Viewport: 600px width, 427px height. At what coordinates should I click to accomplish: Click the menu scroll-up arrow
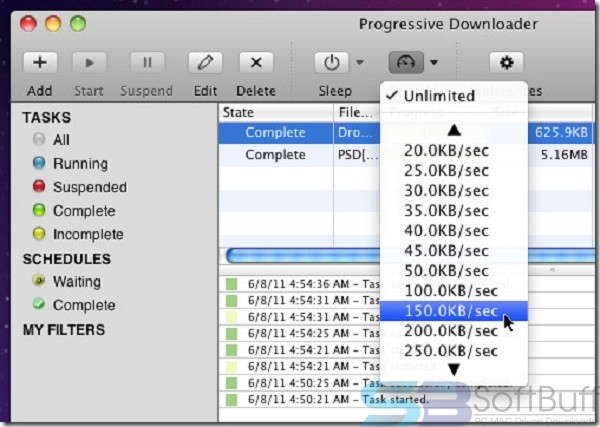pos(454,130)
